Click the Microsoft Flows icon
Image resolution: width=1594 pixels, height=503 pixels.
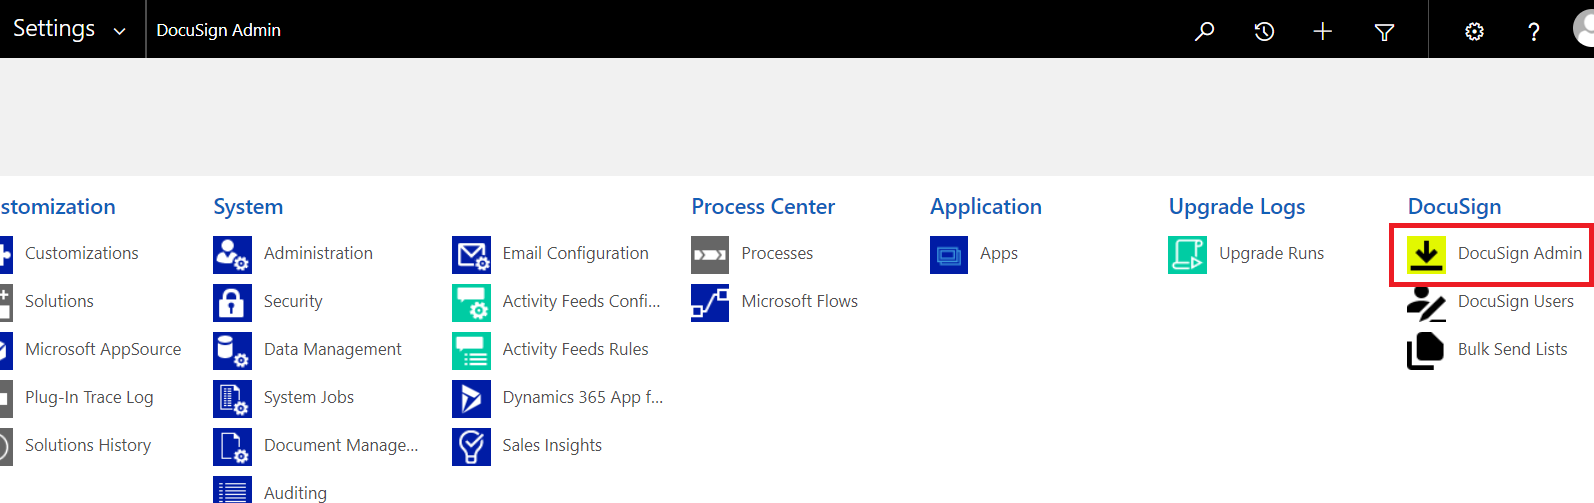pos(710,302)
